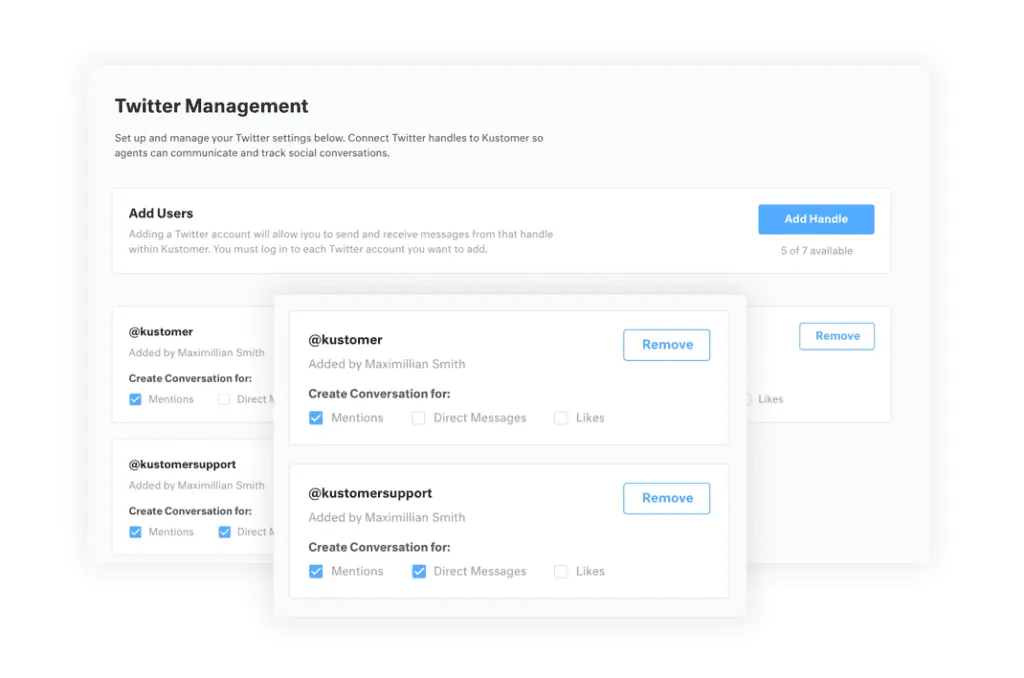Click Remove button in the background panel's right edge
Viewport: 1024px width, 678px height.
836,336
